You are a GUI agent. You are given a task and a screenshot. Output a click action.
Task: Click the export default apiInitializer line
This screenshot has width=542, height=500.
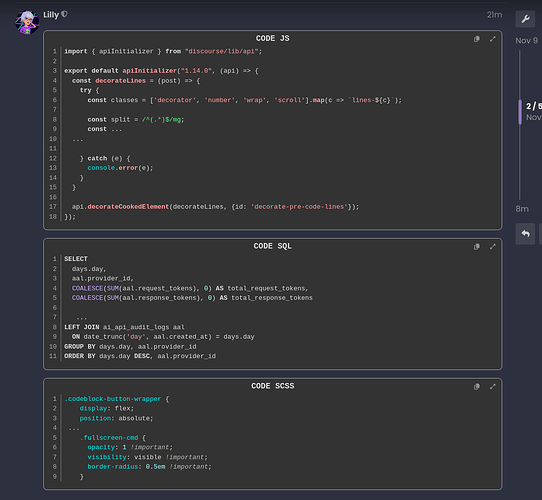tap(161, 71)
